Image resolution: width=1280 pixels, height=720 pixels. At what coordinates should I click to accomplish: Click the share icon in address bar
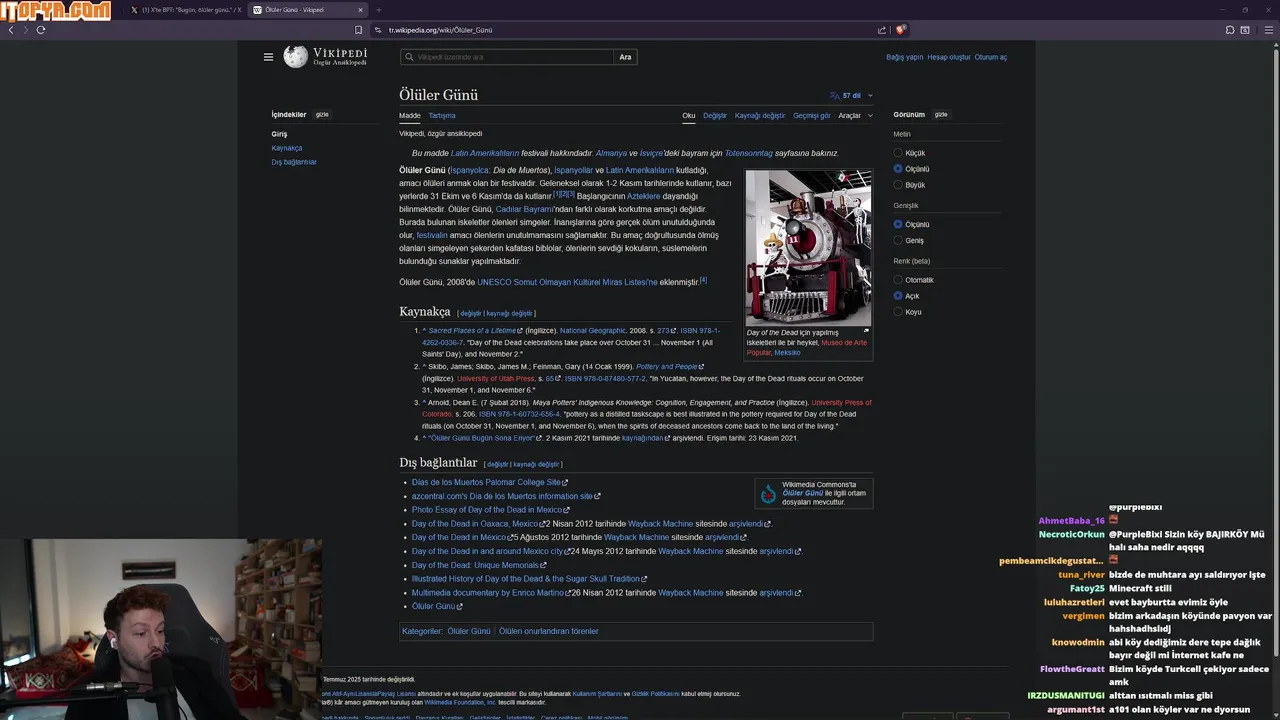pos(882,30)
